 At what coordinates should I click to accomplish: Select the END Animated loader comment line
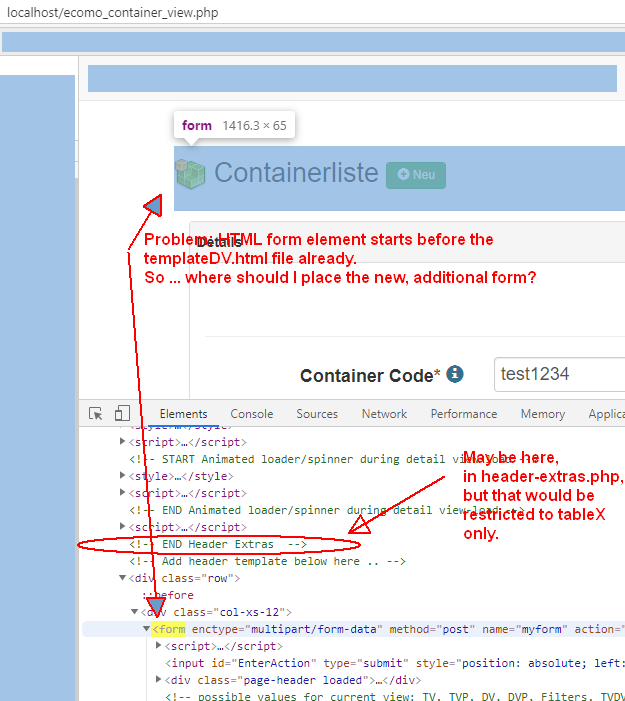pos(327,510)
